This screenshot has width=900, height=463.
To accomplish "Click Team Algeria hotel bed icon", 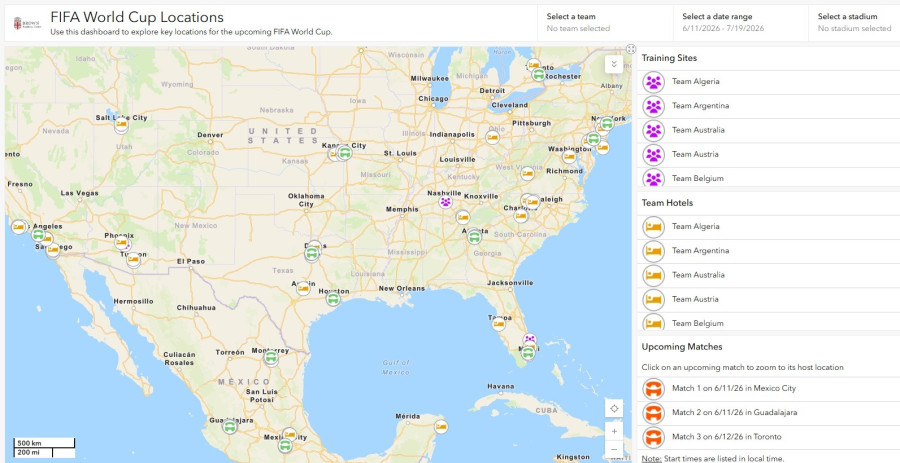I will (x=653, y=227).
